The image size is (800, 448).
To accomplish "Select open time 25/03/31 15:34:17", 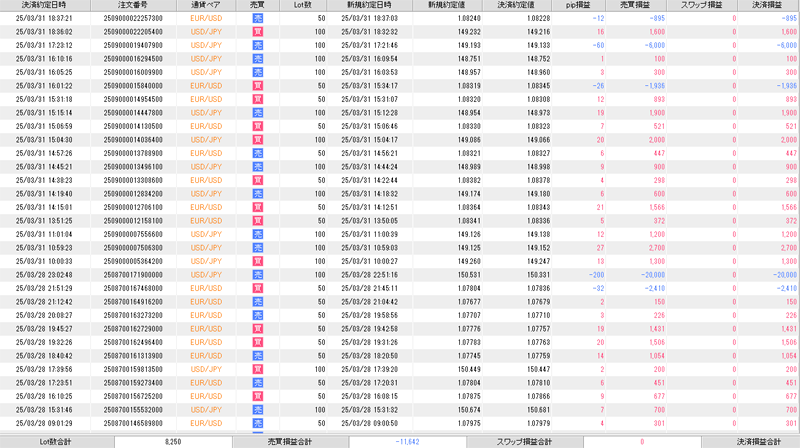I will click(x=369, y=86).
